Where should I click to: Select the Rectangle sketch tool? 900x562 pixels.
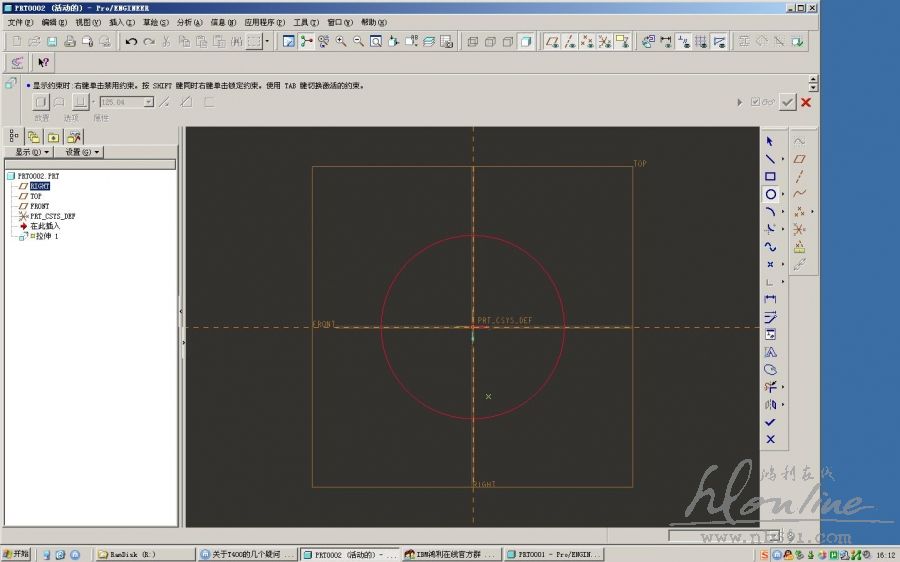tap(770, 176)
